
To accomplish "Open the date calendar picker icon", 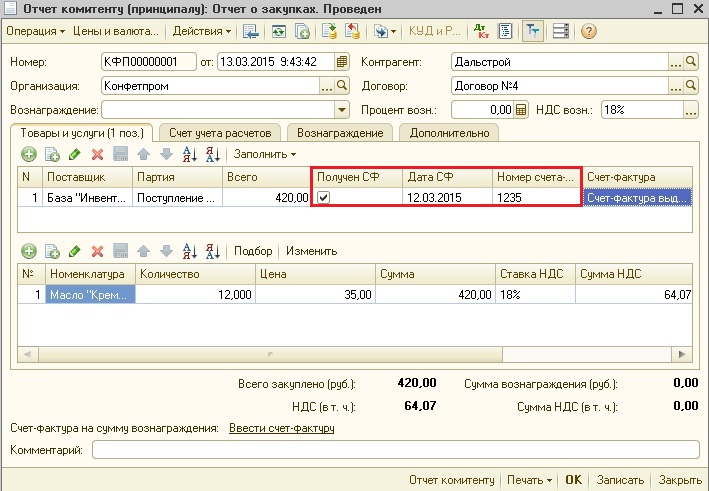I will coord(342,61).
